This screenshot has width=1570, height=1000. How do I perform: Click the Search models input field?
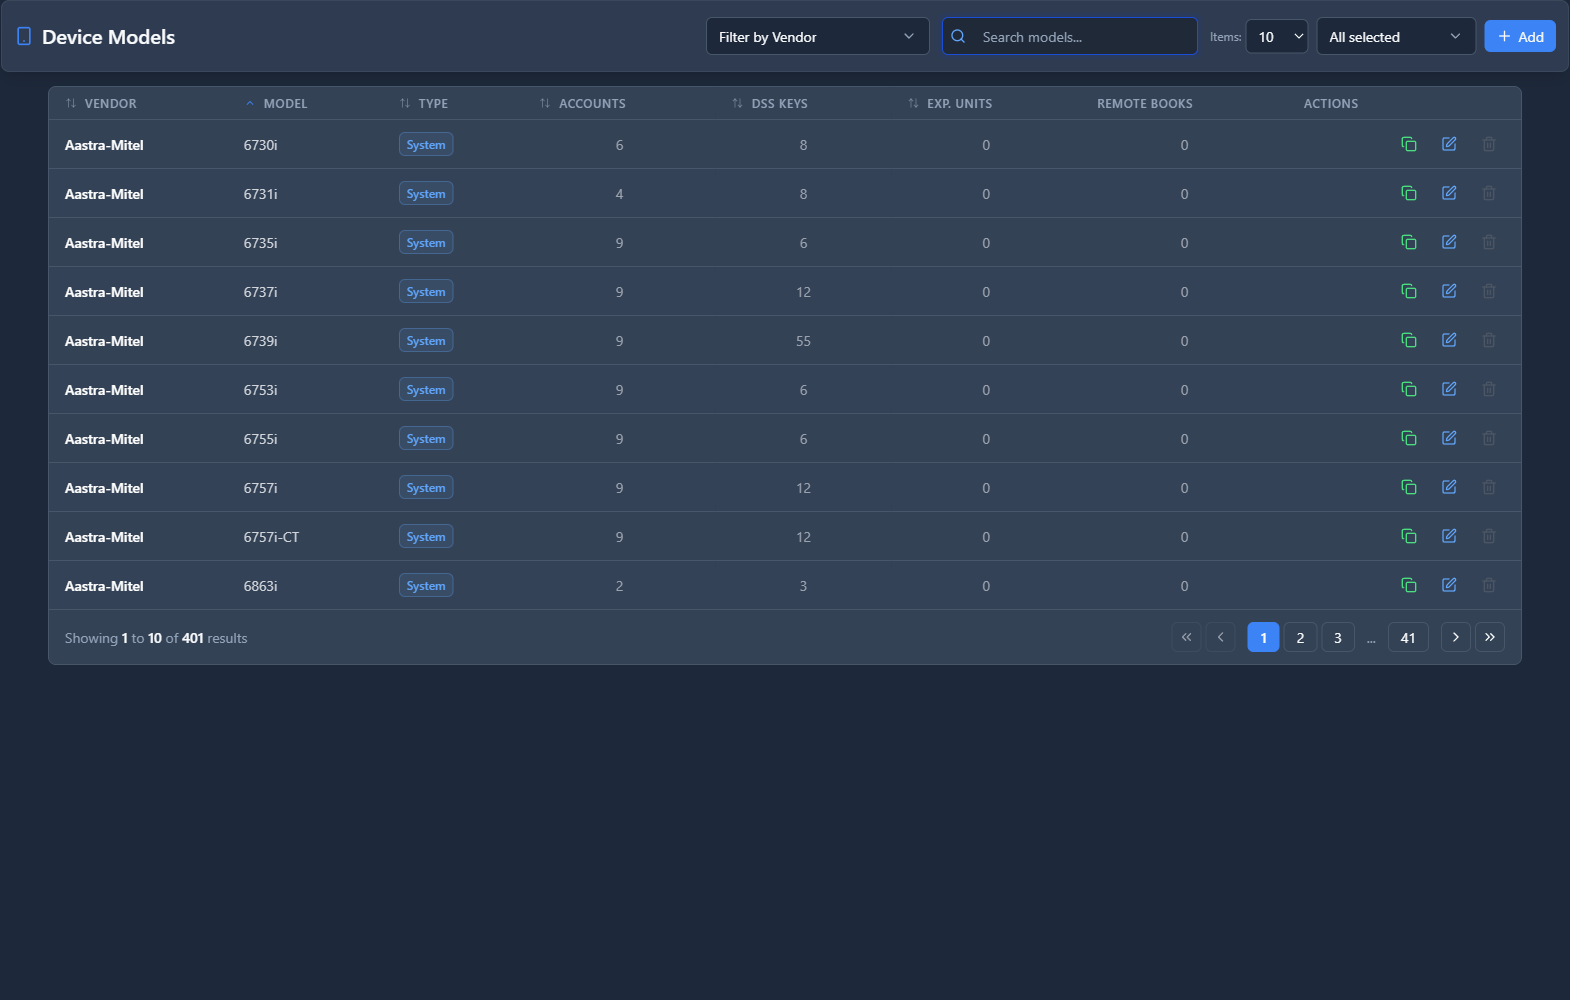point(1080,37)
